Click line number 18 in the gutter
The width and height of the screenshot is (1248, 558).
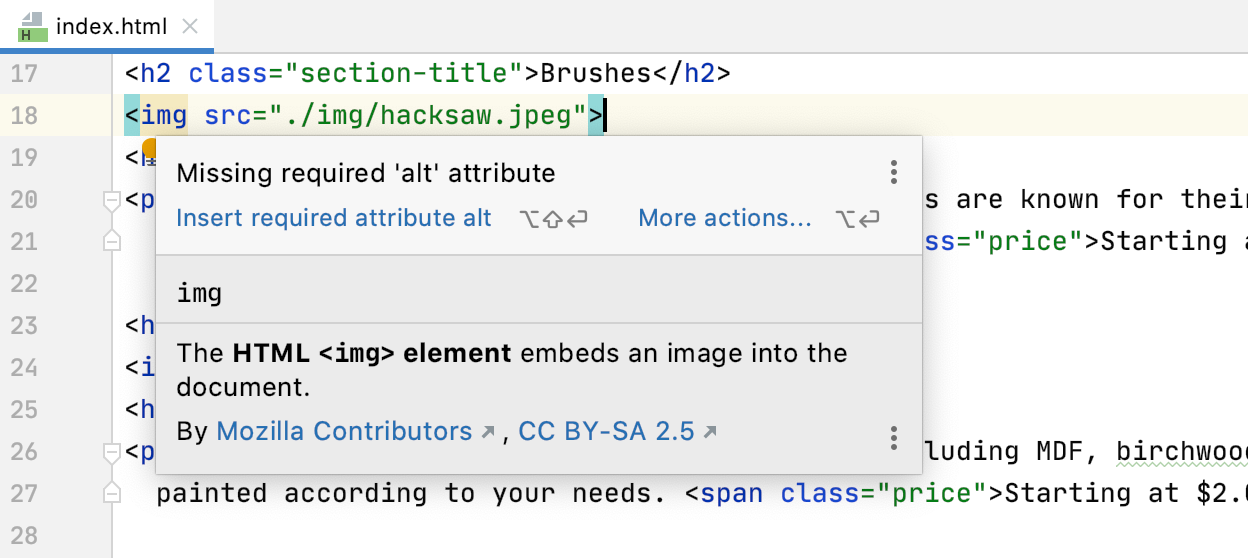point(23,115)
